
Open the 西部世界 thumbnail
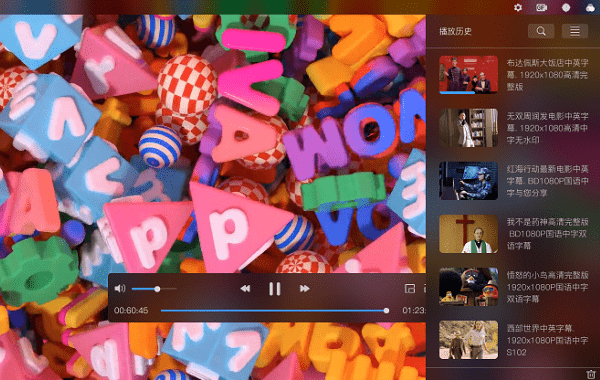pyautogui.click(x=468, y=340)
